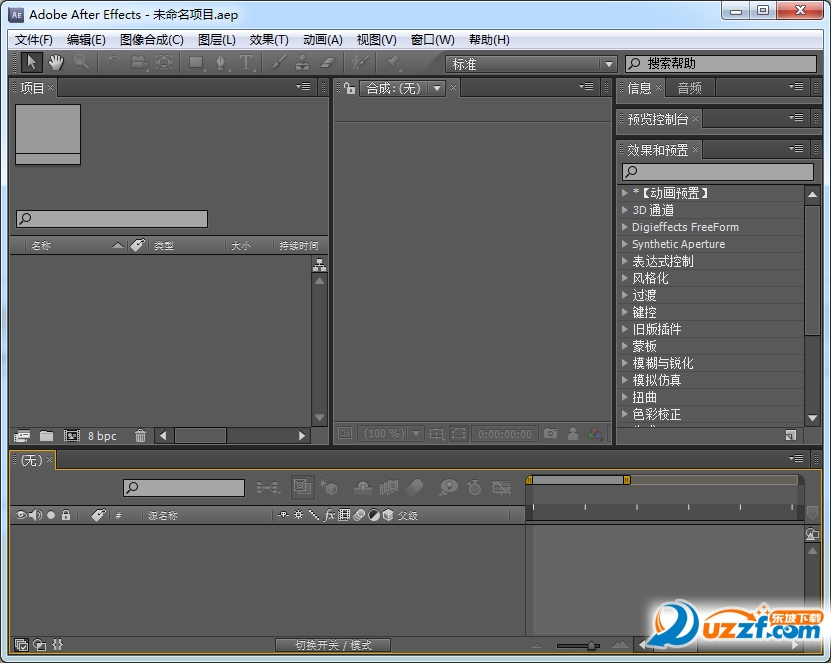
Task: Click the 0:00:00:00 timecode in viewer
Action: tap(505, 434)
